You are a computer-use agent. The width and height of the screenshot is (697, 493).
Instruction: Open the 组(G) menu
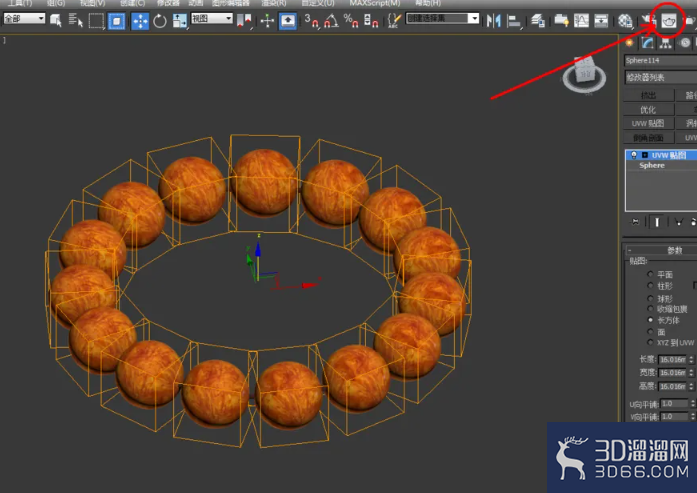click(56, 3)
